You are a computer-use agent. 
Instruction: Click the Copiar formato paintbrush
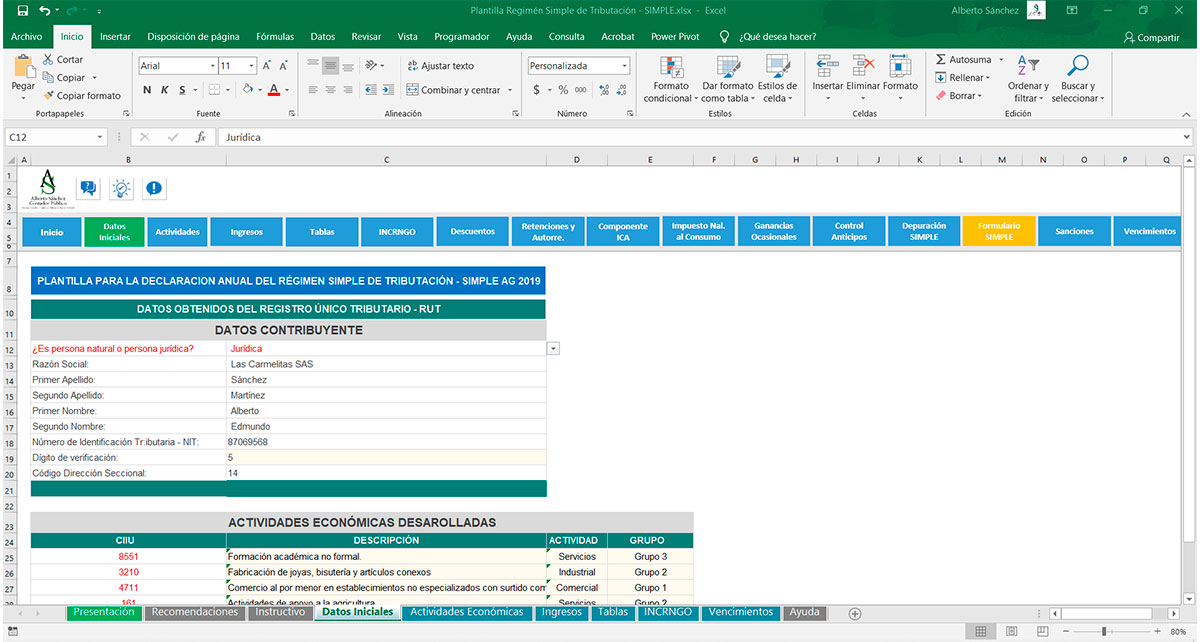(48, 96)
